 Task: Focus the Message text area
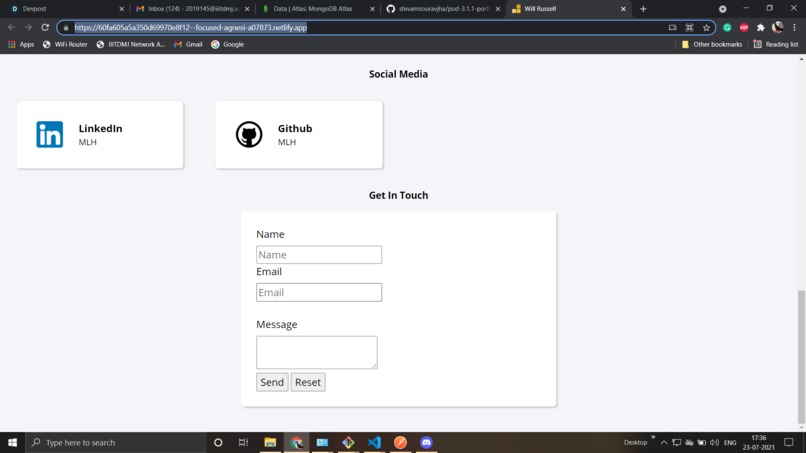[317, 352]
